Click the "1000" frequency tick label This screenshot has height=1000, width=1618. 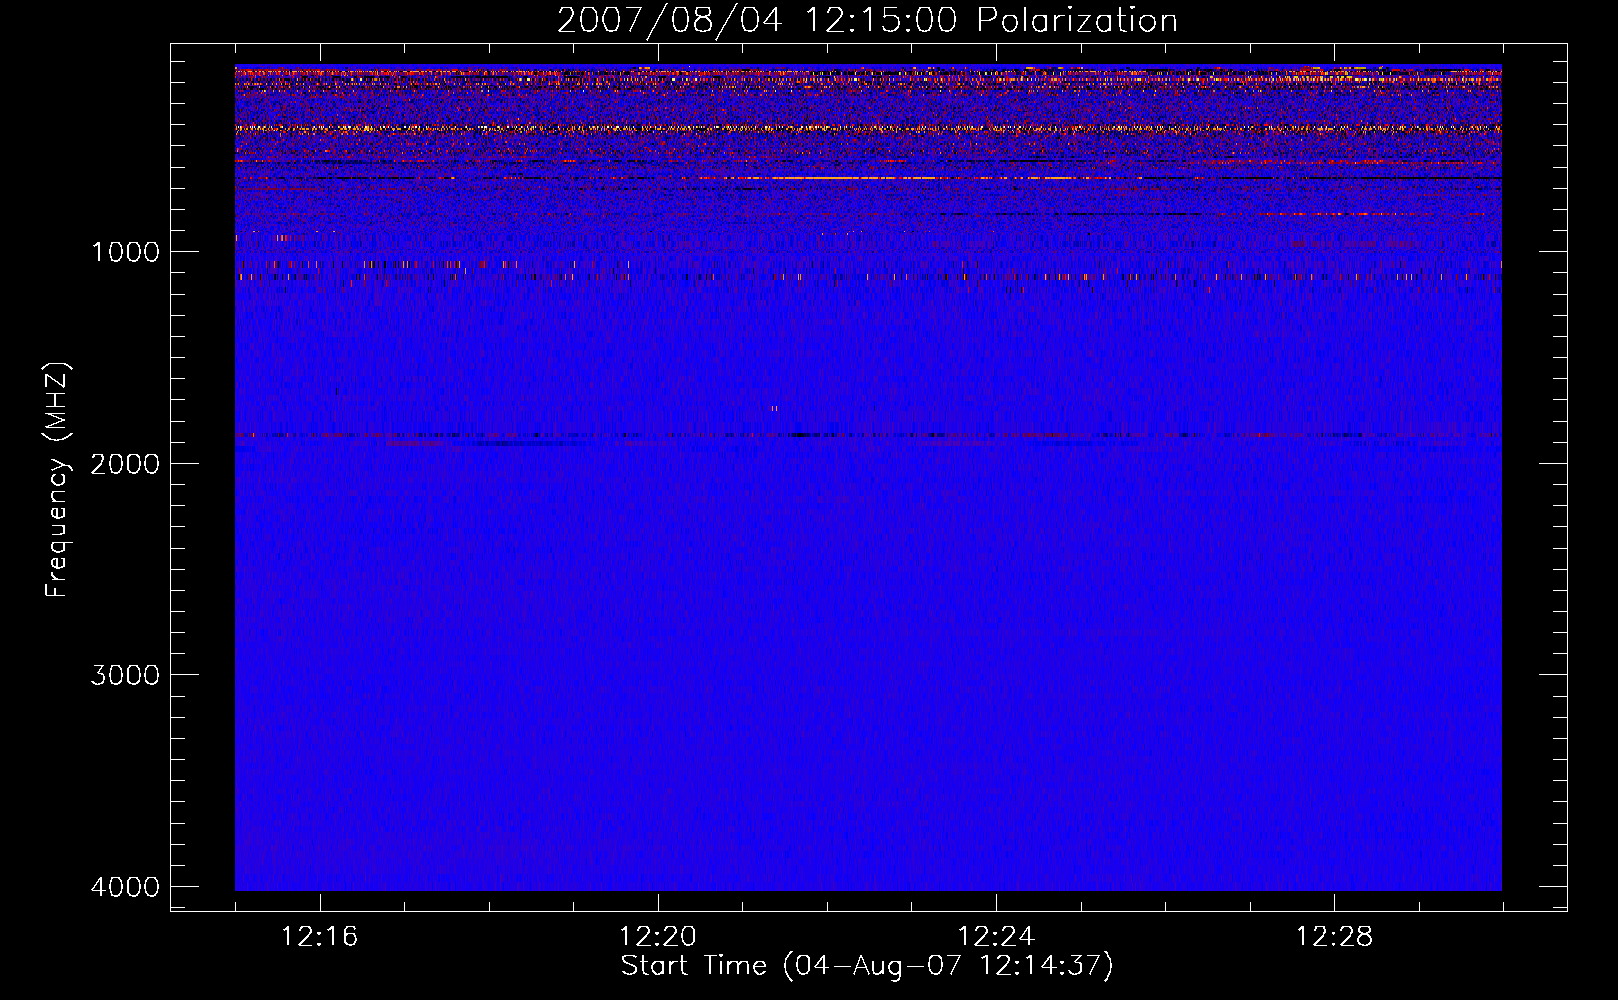(125, 252)
